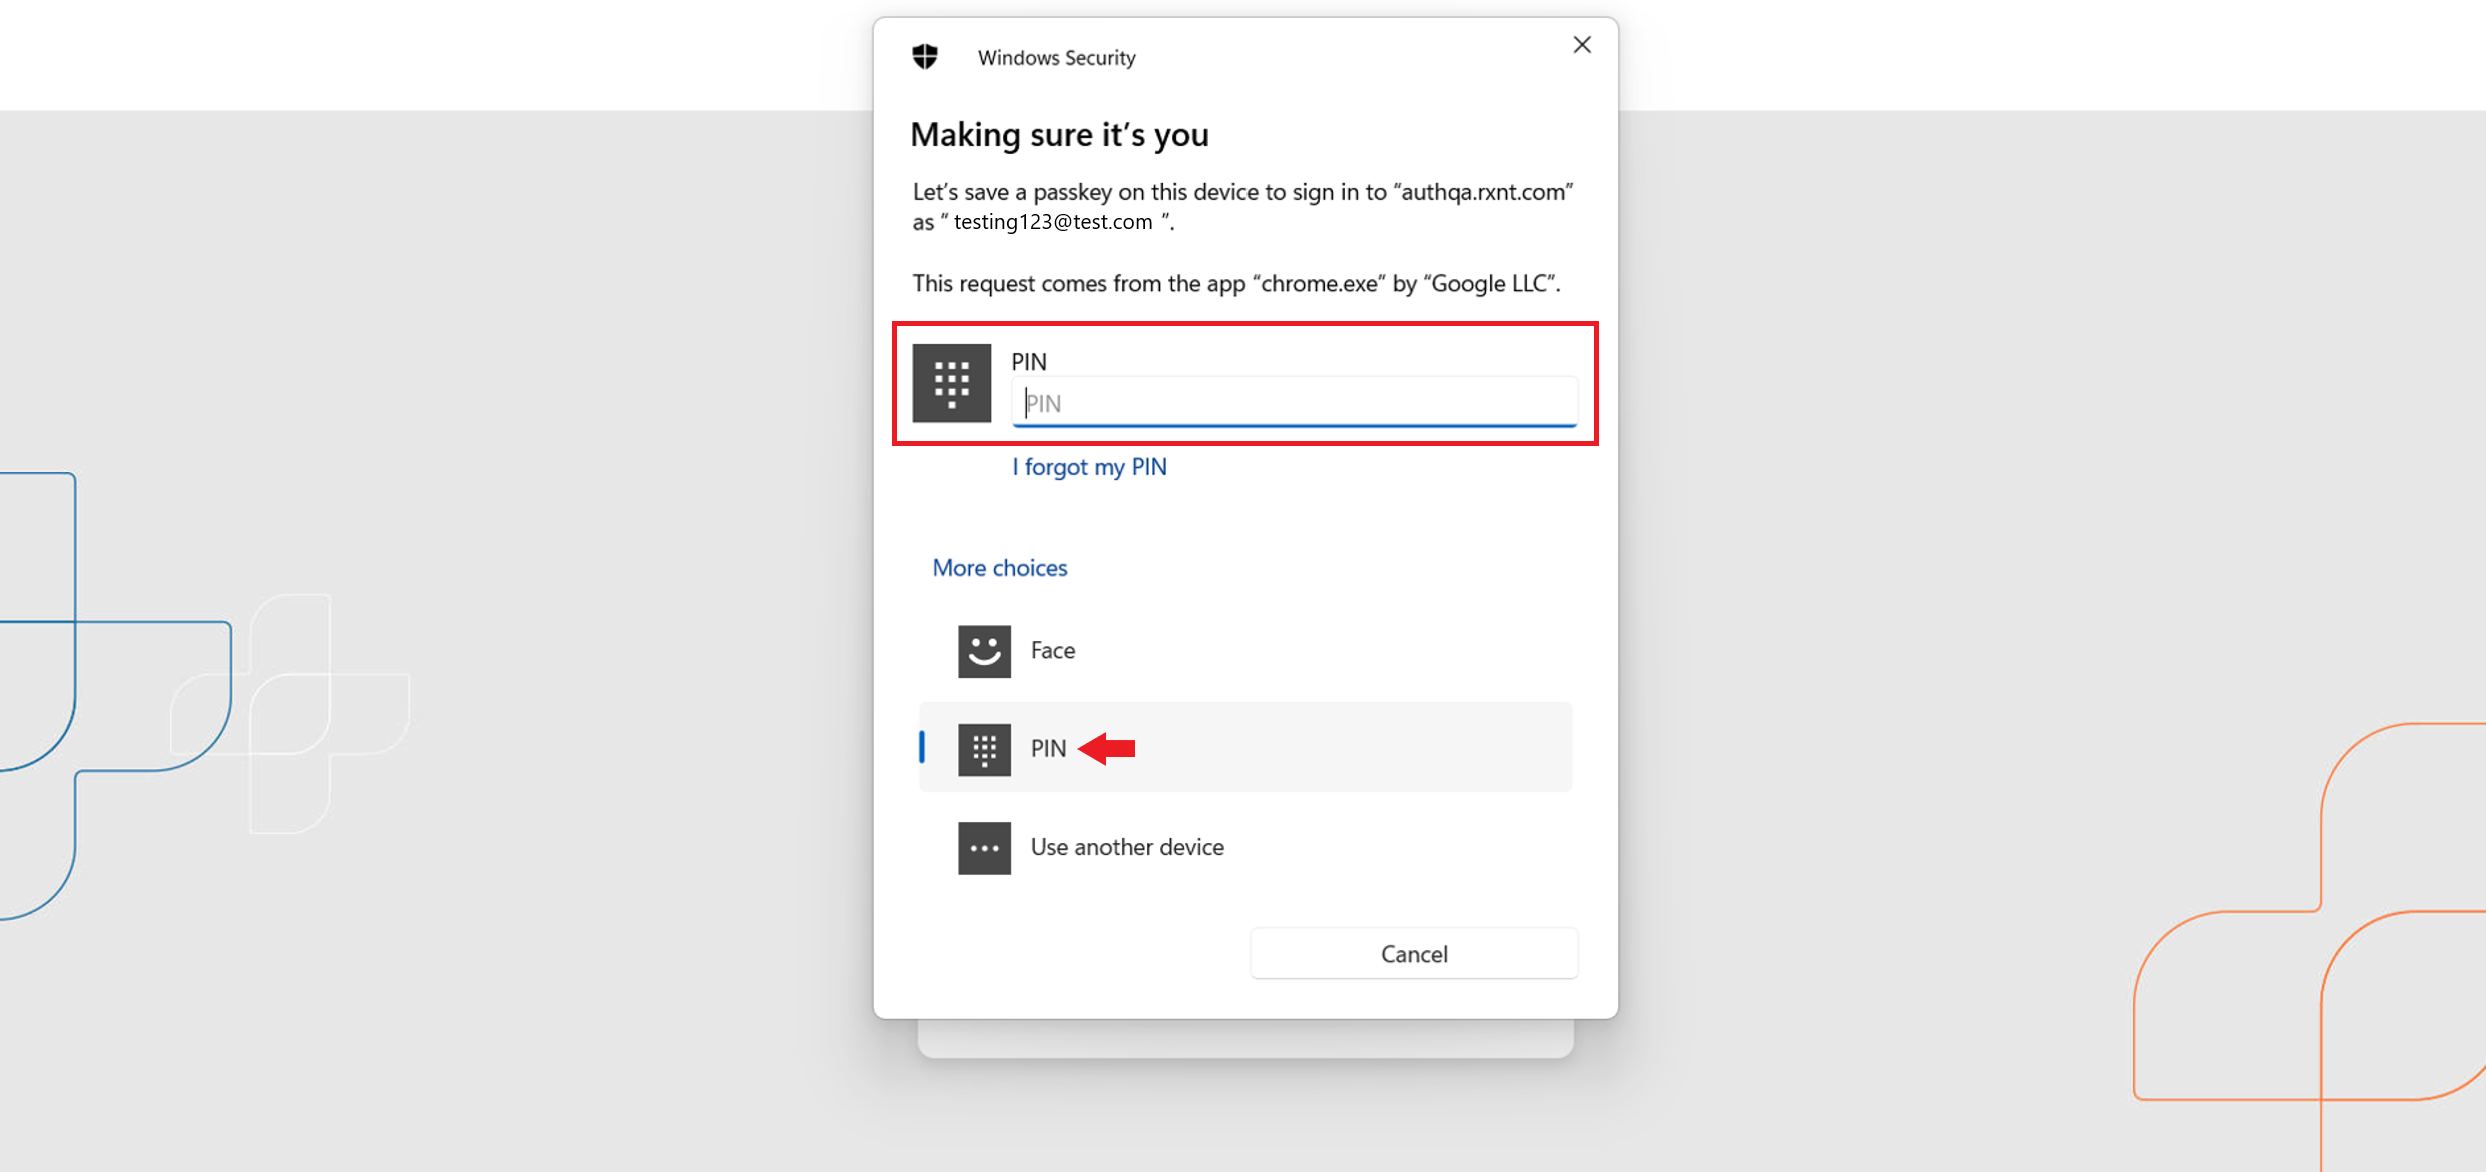Click the large PIN keypad icon

951,383
